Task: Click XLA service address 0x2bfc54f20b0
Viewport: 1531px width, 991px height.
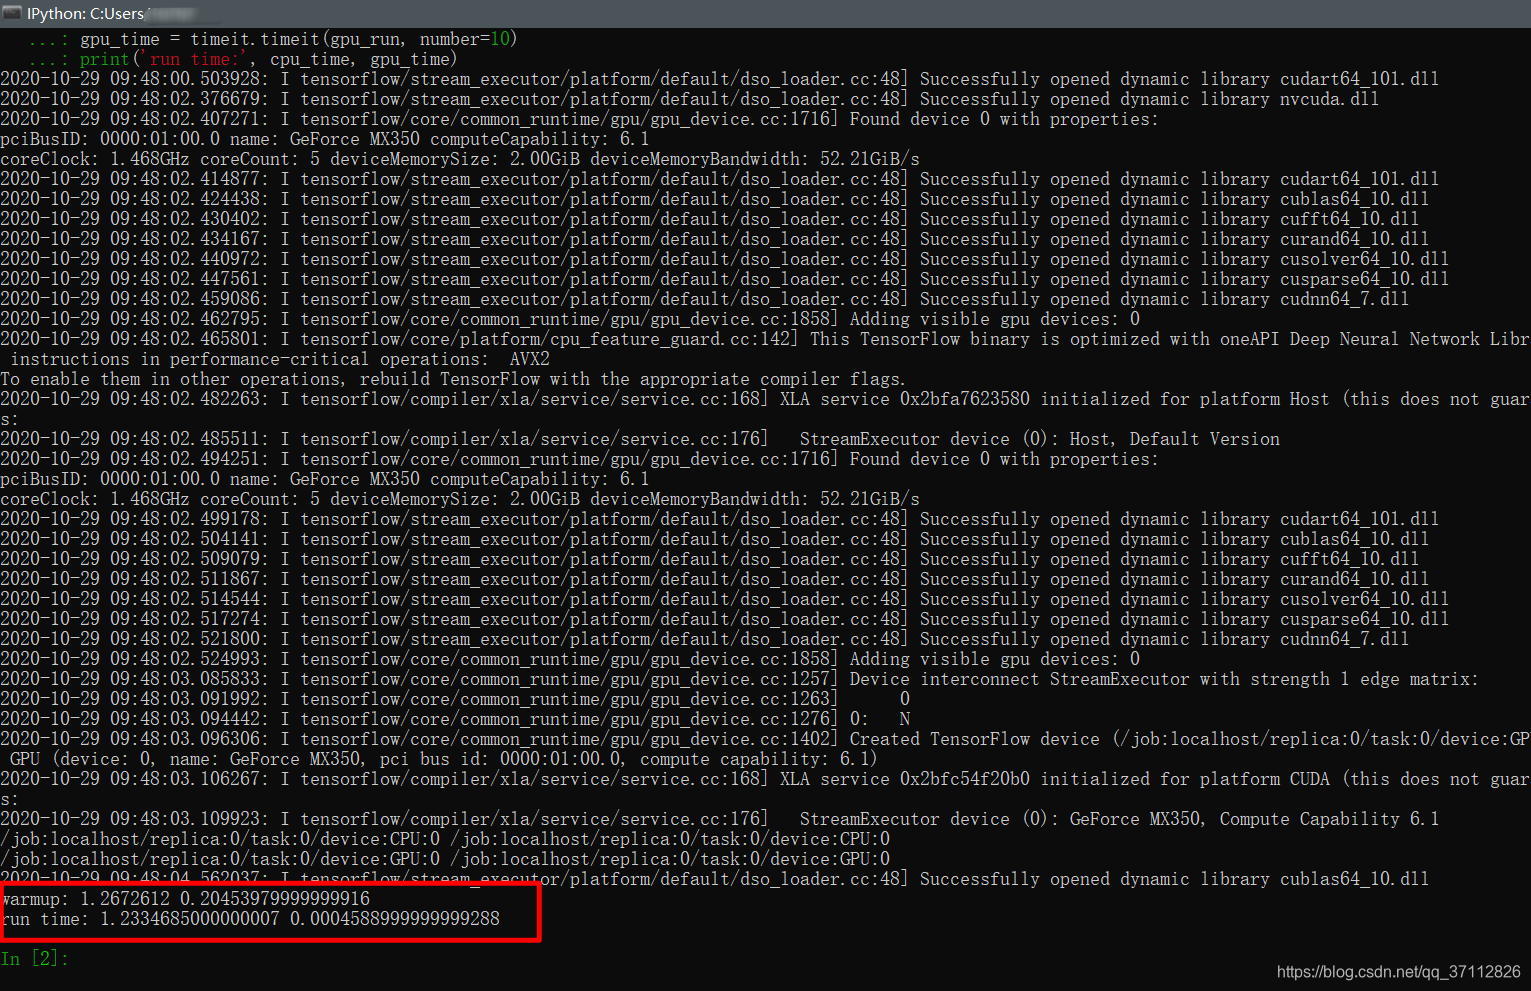Action: coord(965,779)
